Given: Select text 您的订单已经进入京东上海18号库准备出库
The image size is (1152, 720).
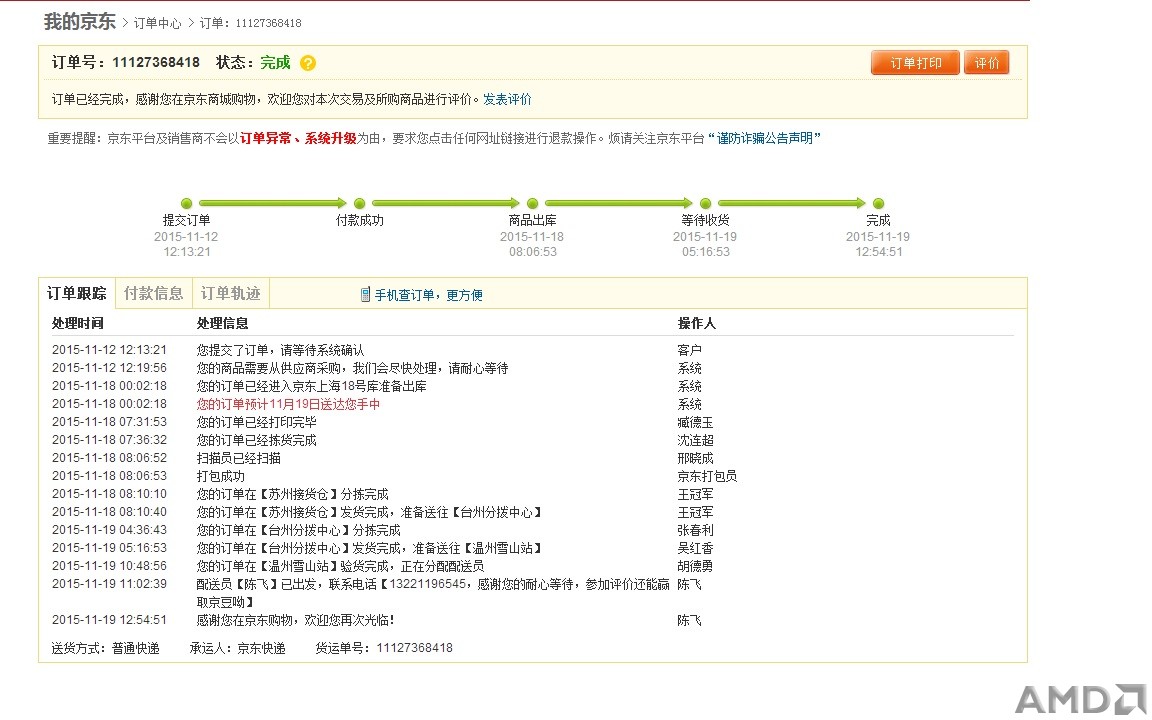Looking at the screenshot, I should [x=312, y=386].
